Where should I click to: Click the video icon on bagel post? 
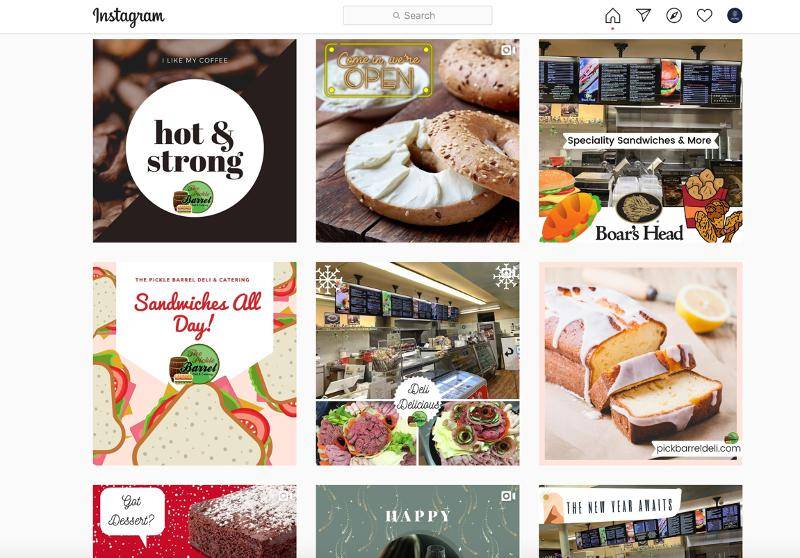click(507, 50)
